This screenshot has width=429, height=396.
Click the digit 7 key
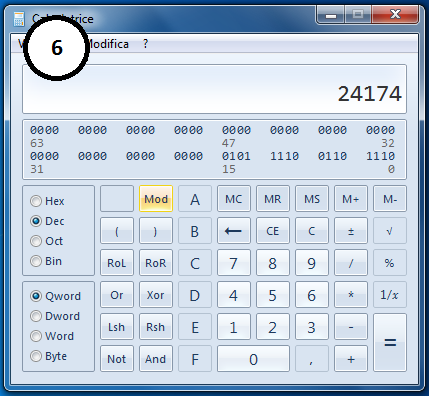(x=234, y=263)
